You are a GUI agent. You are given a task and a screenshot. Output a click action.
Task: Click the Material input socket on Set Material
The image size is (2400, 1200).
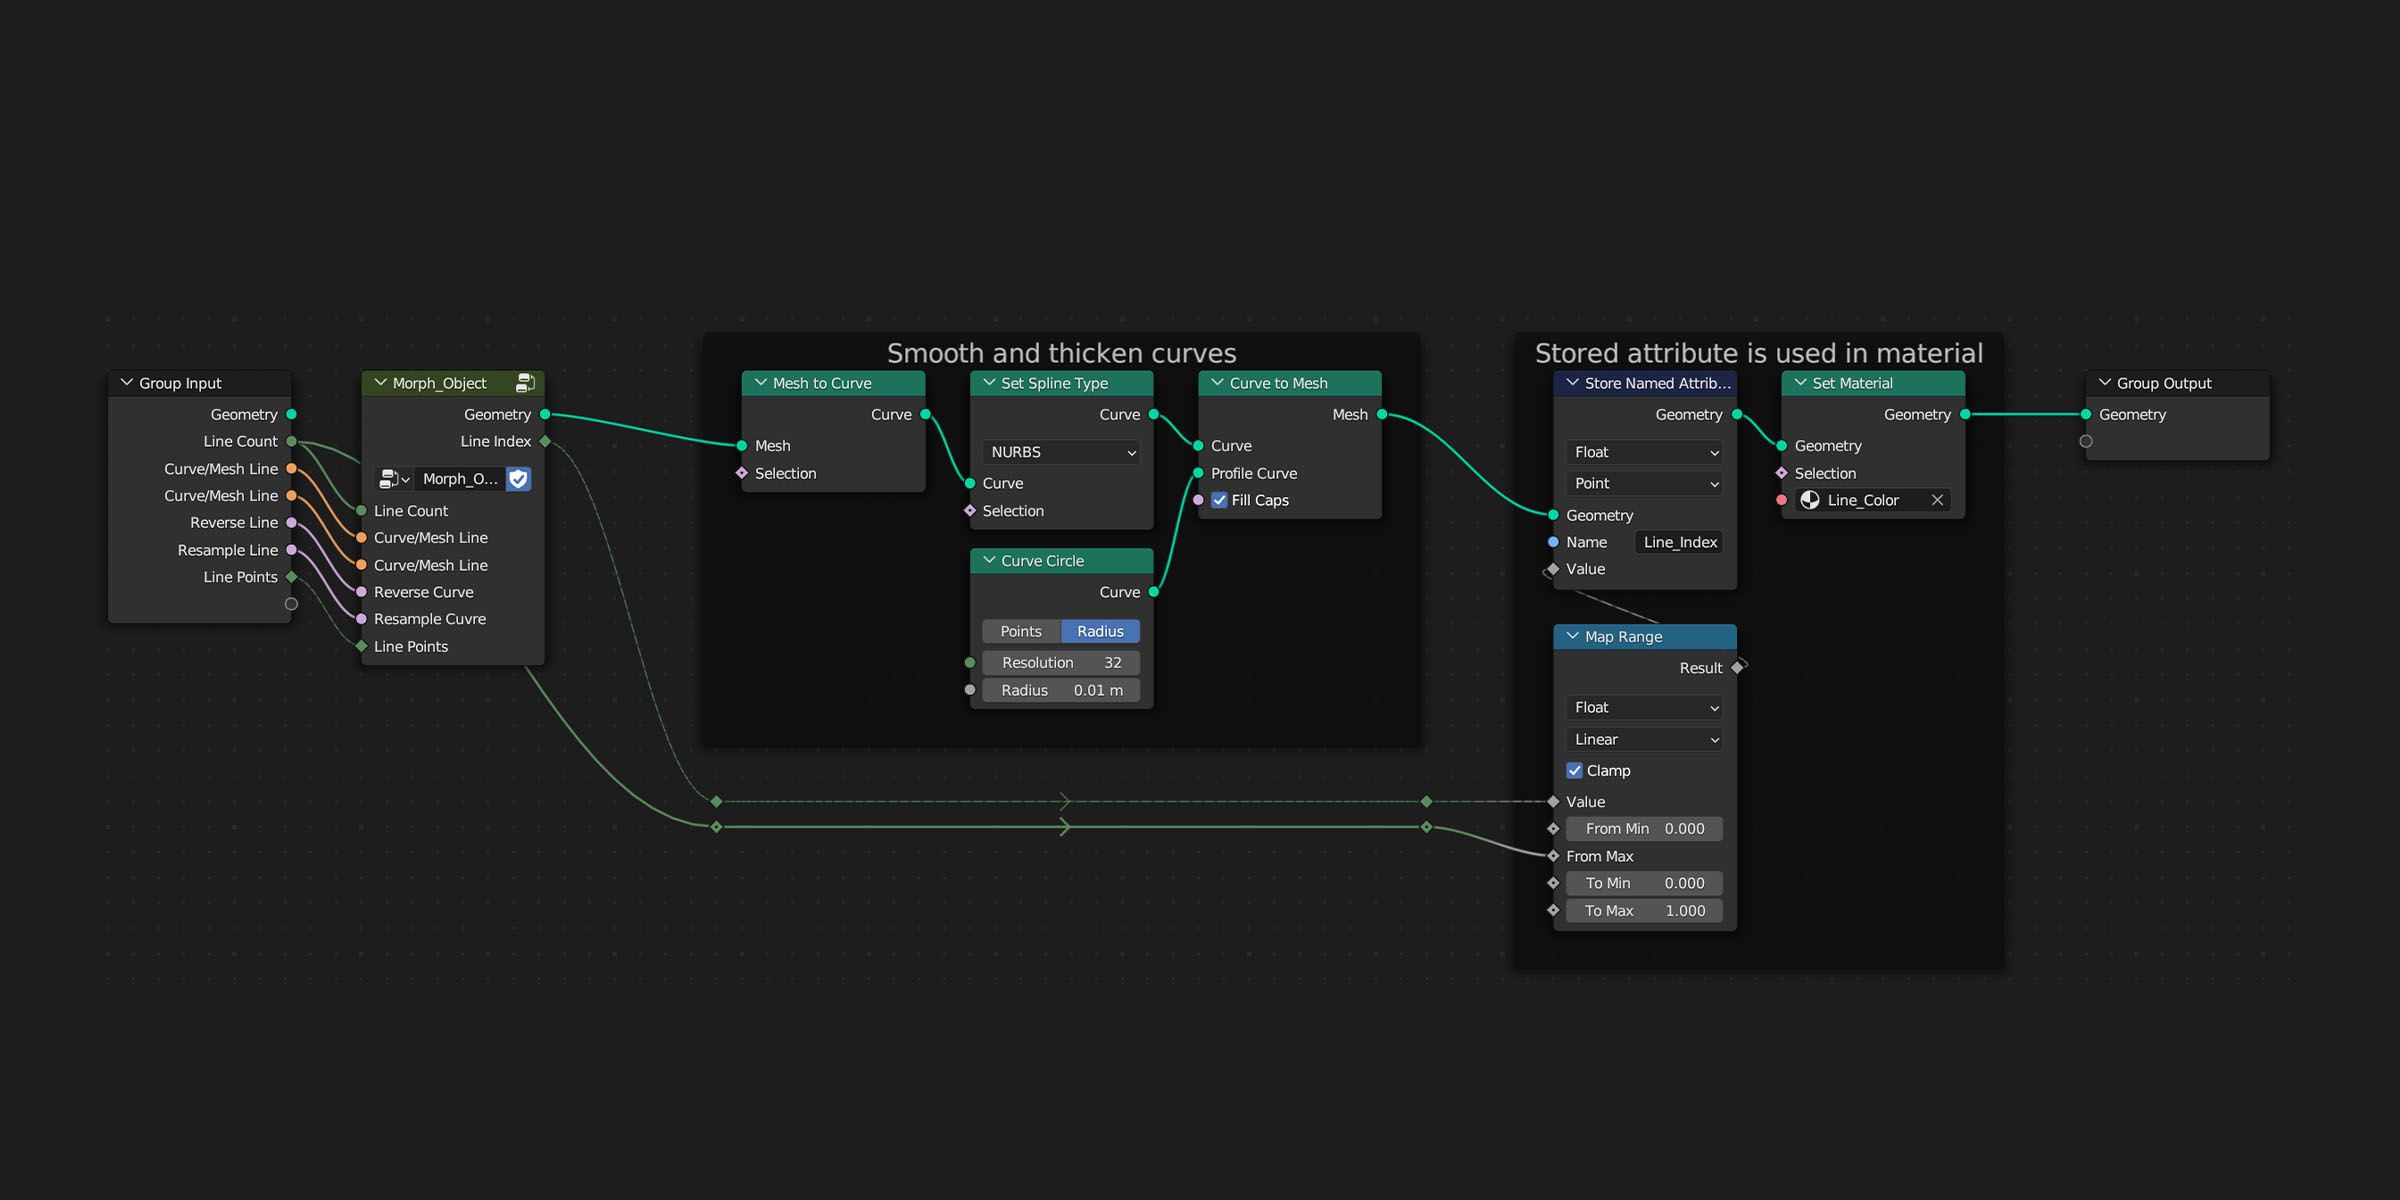(1781, 500)
